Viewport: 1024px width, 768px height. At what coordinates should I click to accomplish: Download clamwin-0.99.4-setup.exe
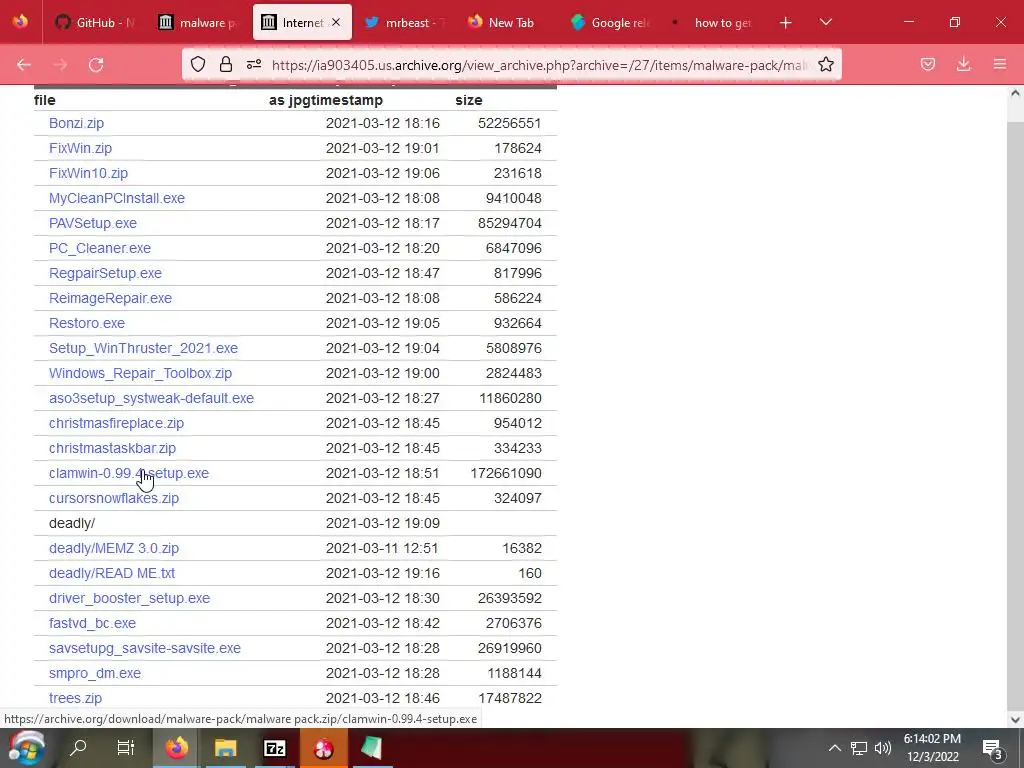pyautogui.click(x=129, y=473)
